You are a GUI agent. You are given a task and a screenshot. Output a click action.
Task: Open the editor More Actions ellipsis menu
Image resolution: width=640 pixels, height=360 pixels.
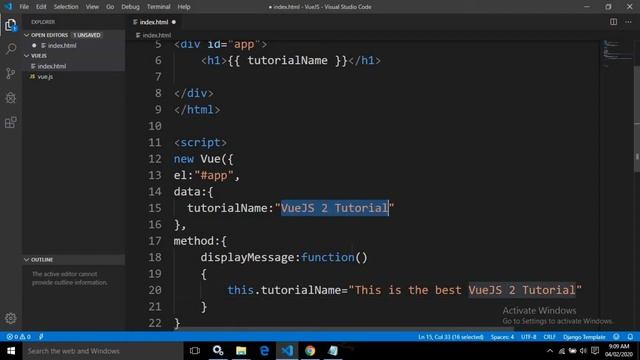[x=628, y=22]
